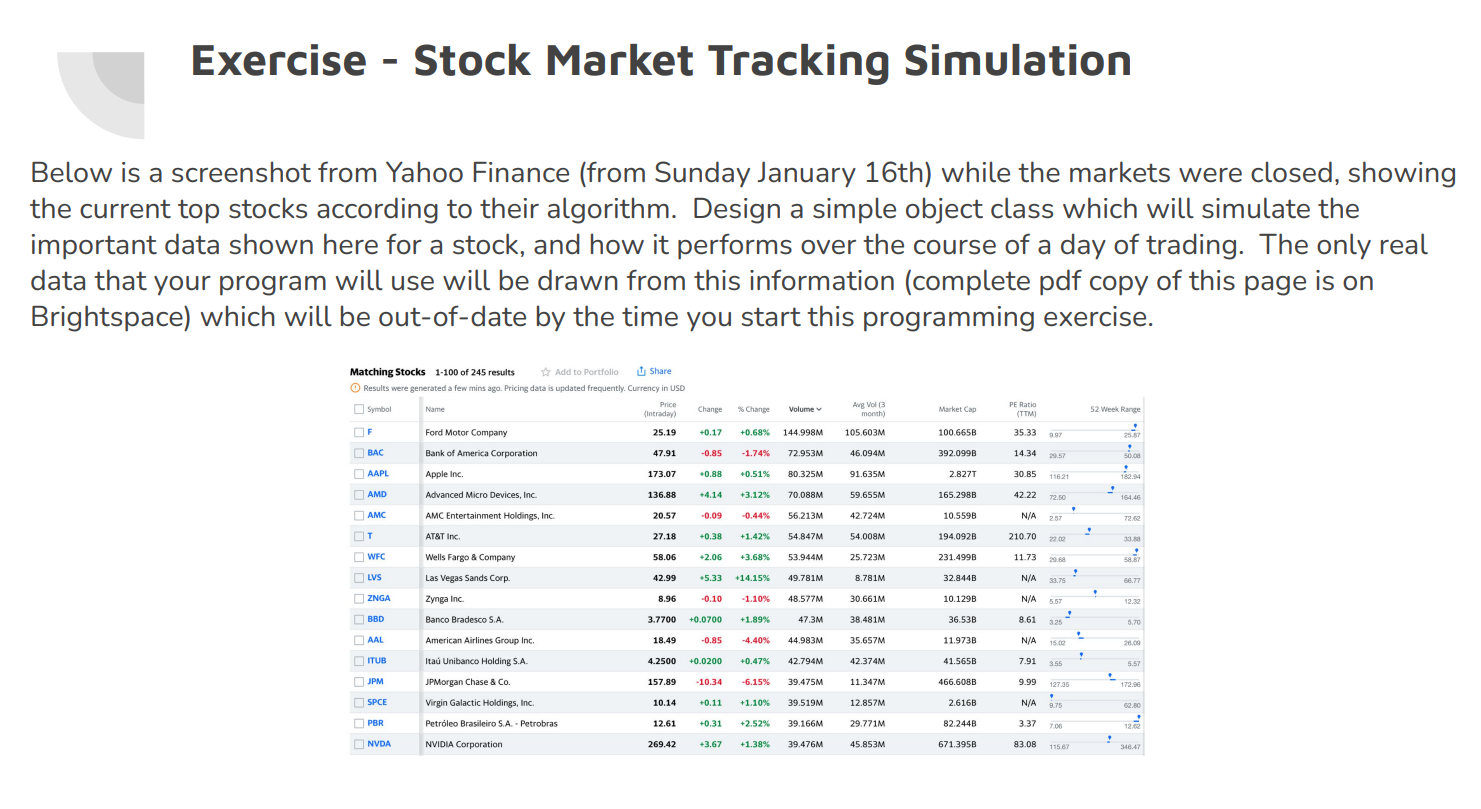Open the JPM ticker symbol link
This screenshot has width=1481, height=809.
coord(376,681)
